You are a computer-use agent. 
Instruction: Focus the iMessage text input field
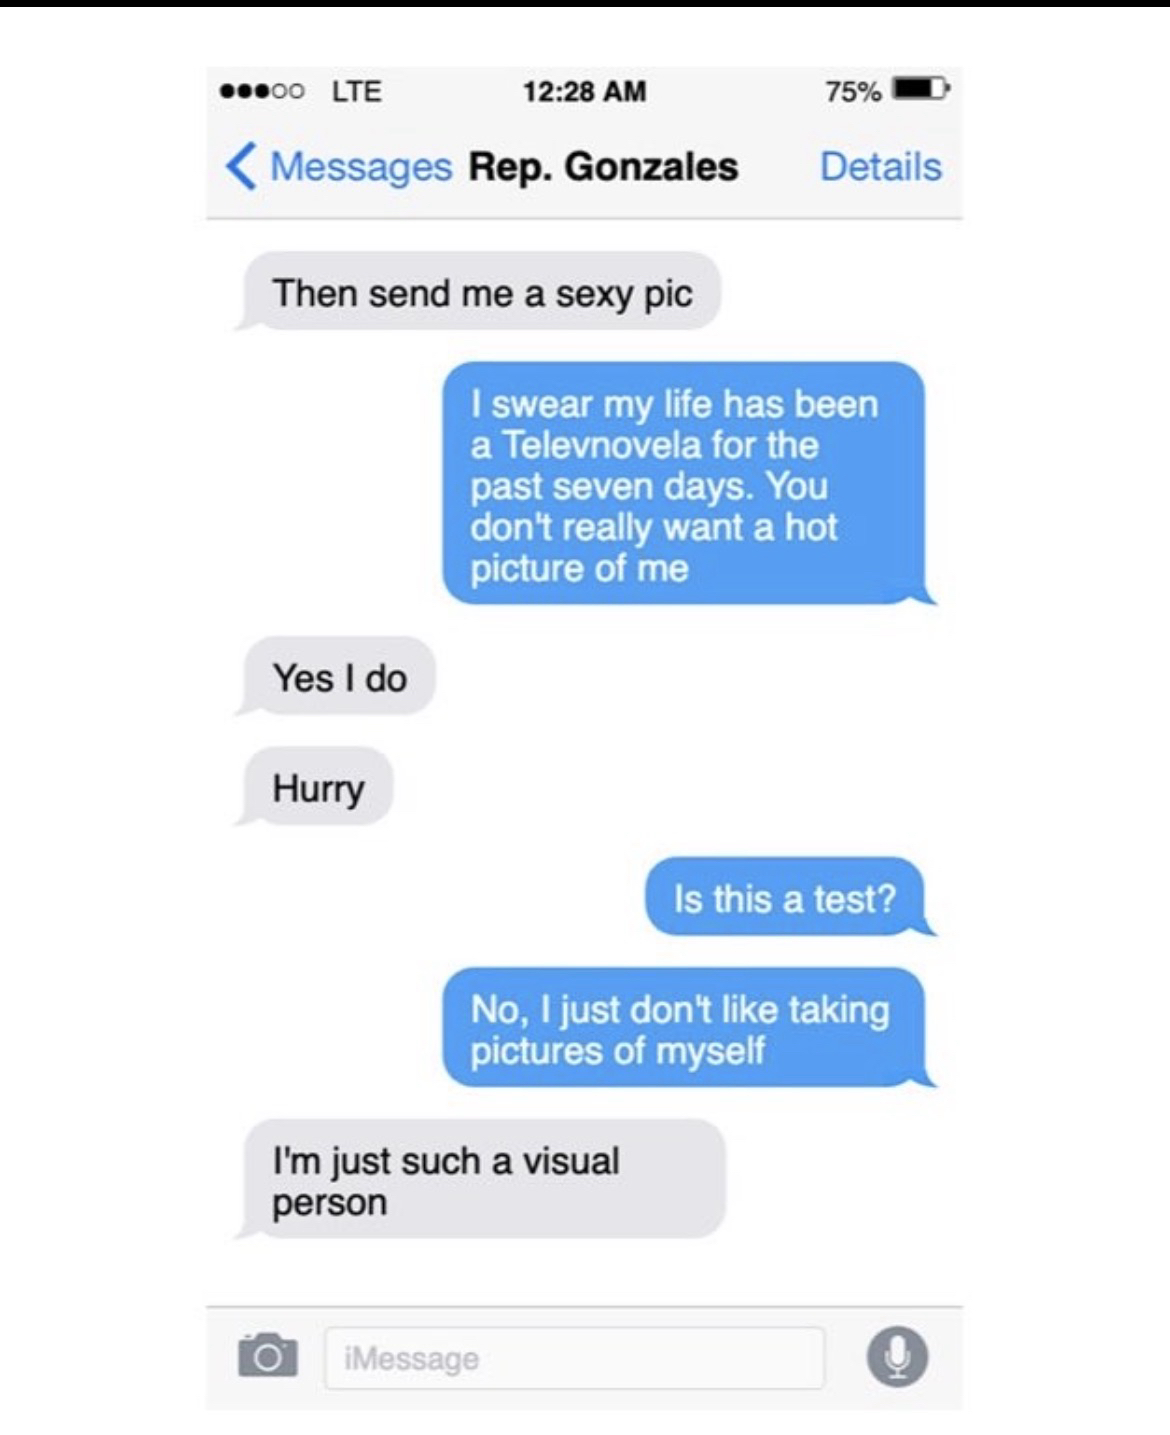click(574, 1358)
